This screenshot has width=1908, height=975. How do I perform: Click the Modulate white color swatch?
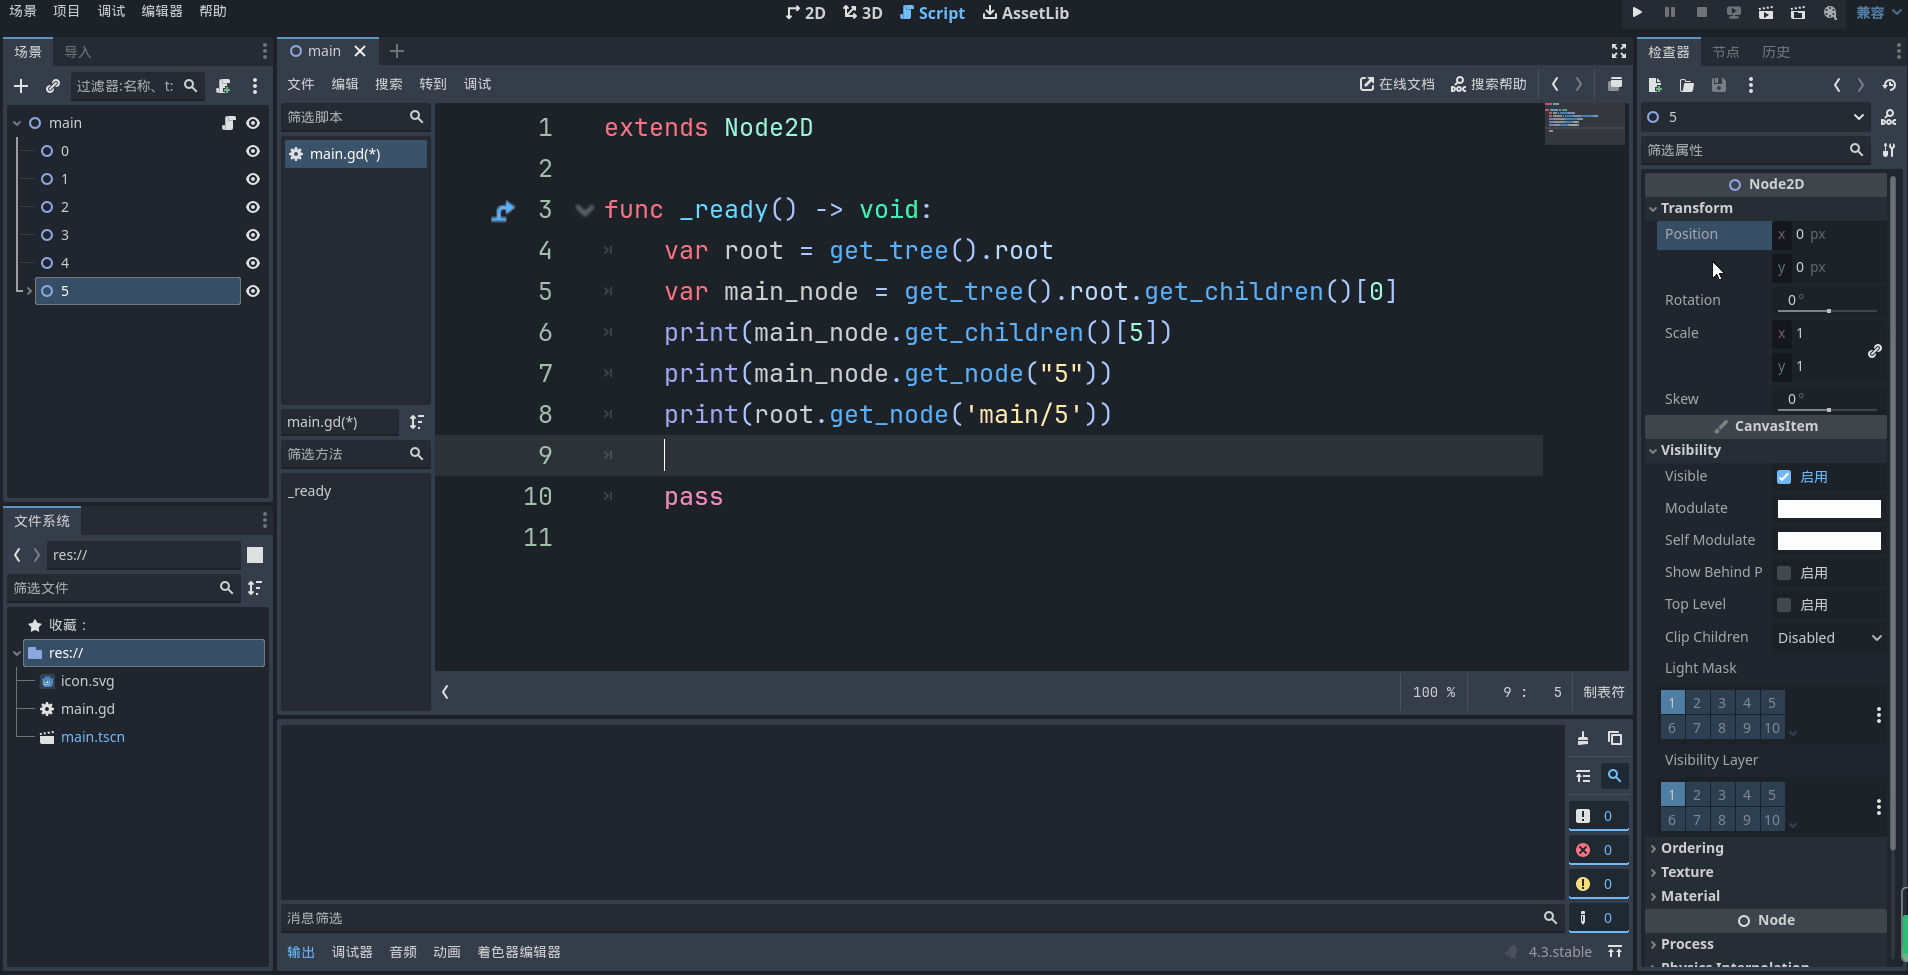(x=1828, y=509)
